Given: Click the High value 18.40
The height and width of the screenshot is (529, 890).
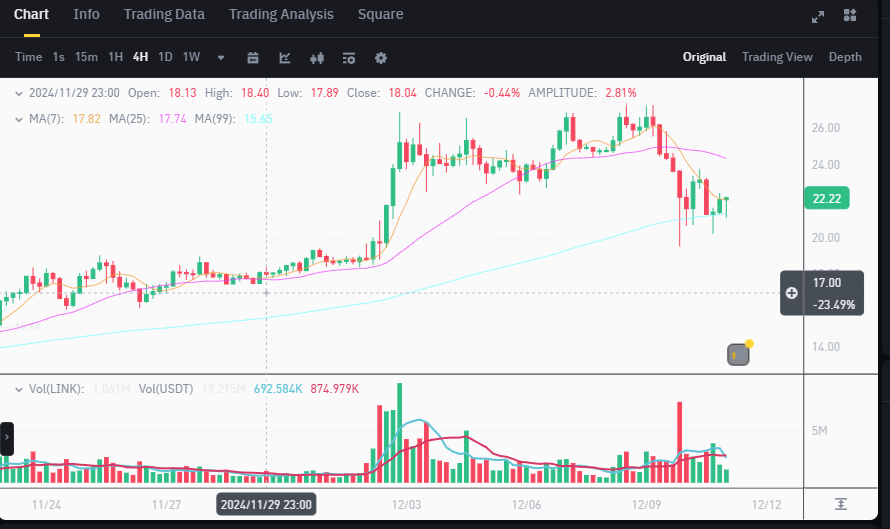Looking at the screenshot, I should 255,93.
